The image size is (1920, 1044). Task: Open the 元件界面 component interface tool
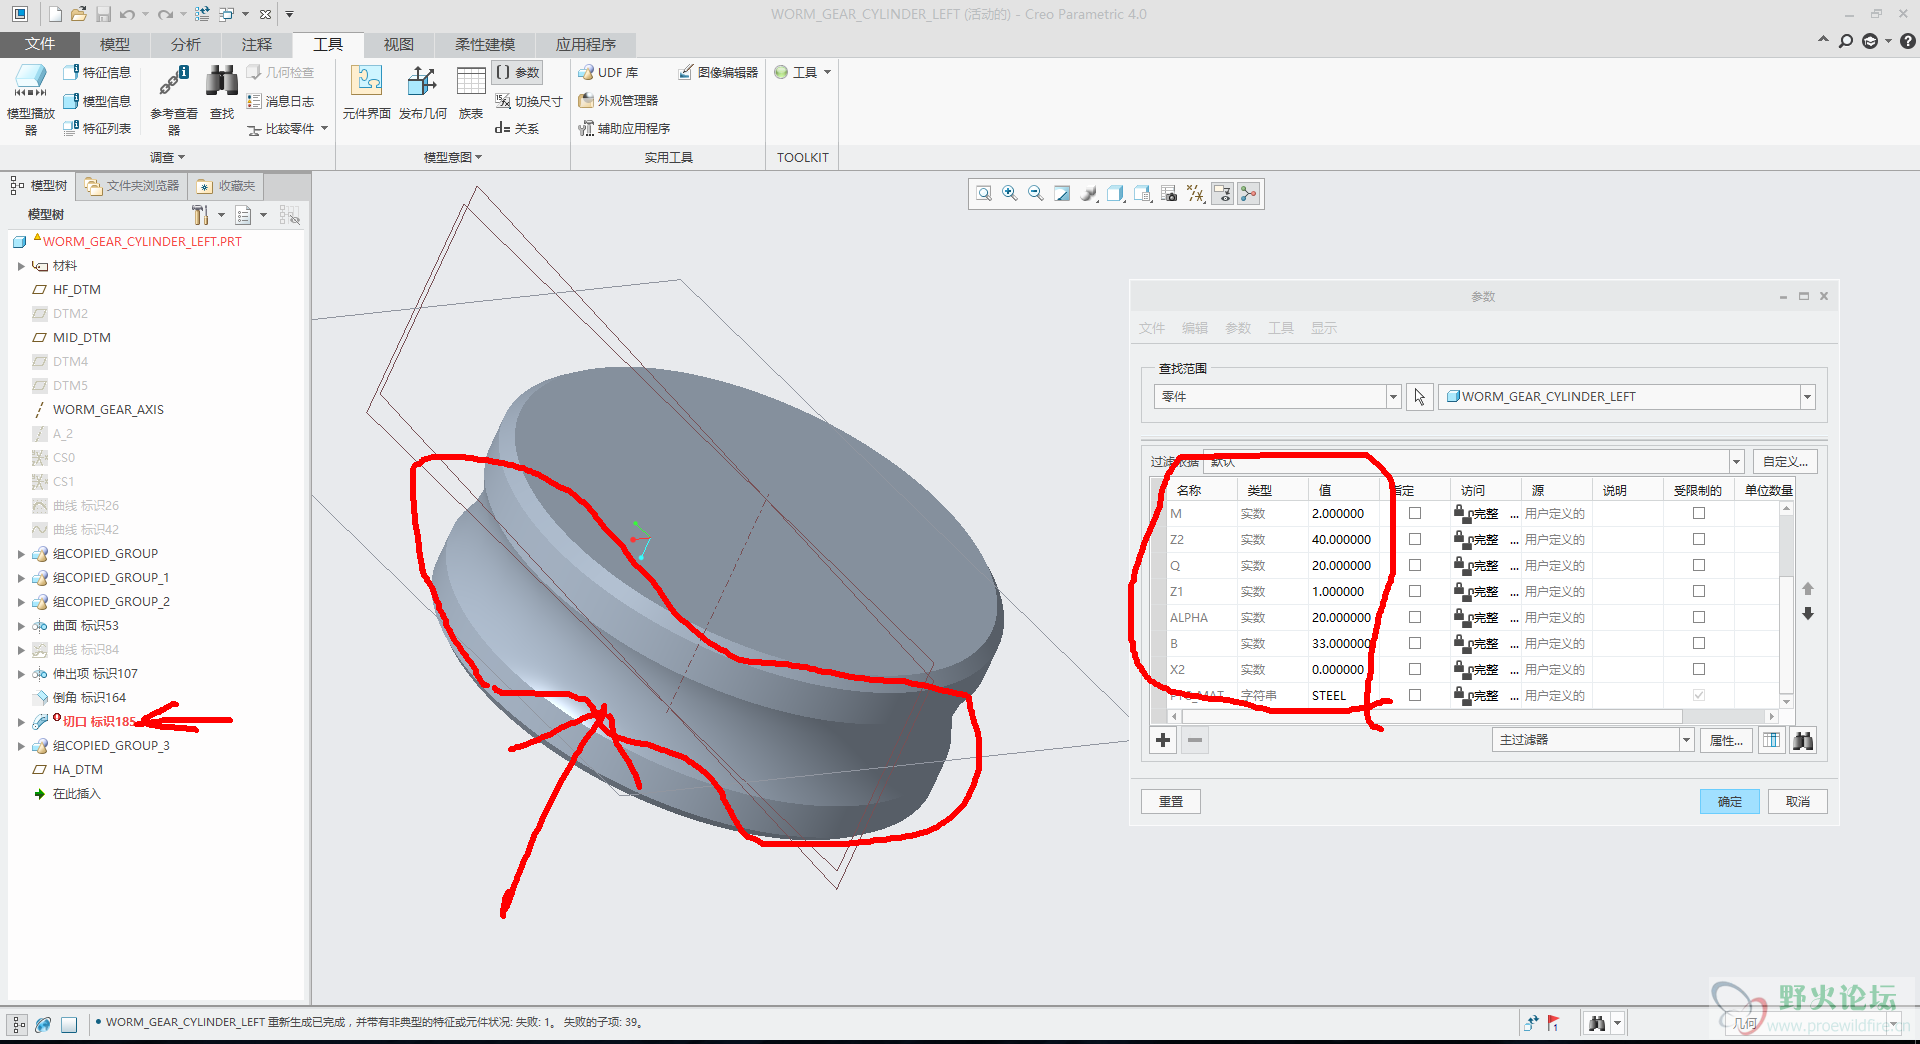[x=366, y=92]
